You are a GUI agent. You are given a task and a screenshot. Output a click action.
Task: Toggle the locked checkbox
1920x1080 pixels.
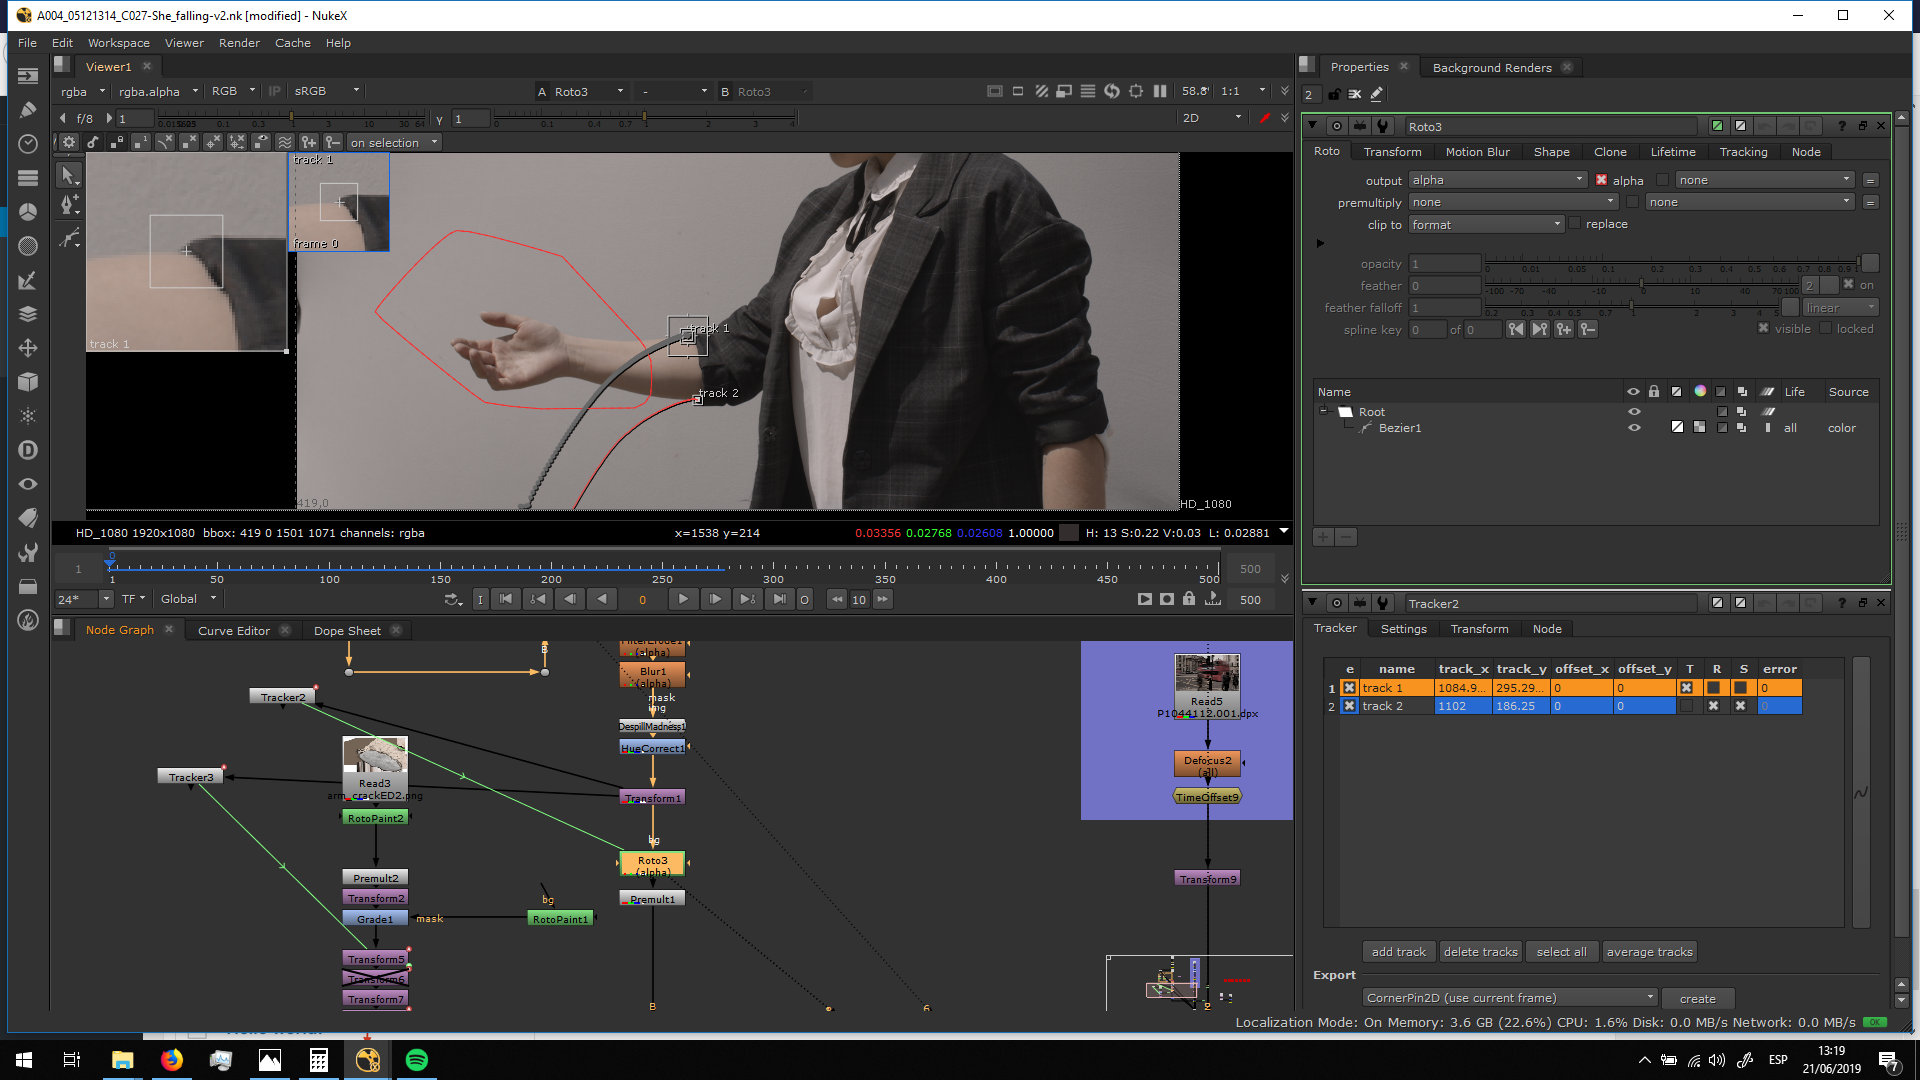1826,329
